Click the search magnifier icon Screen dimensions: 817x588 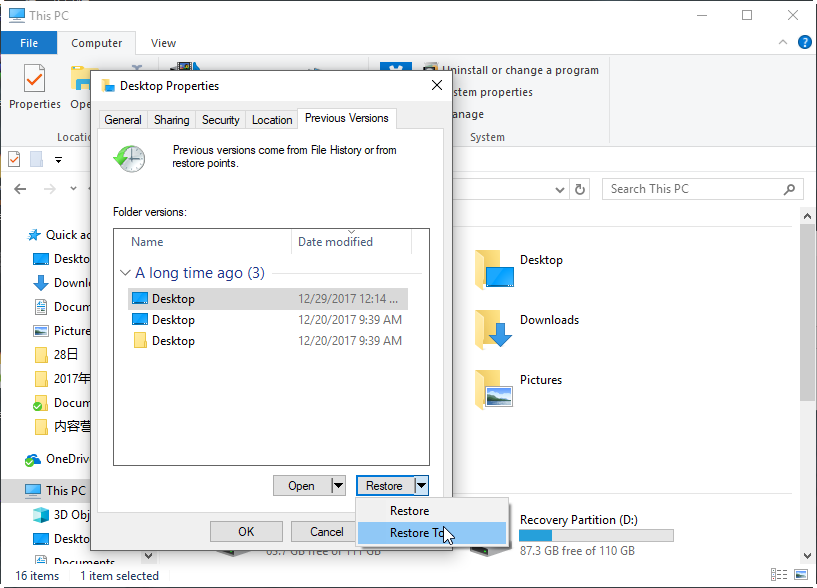tap(789, 189)
